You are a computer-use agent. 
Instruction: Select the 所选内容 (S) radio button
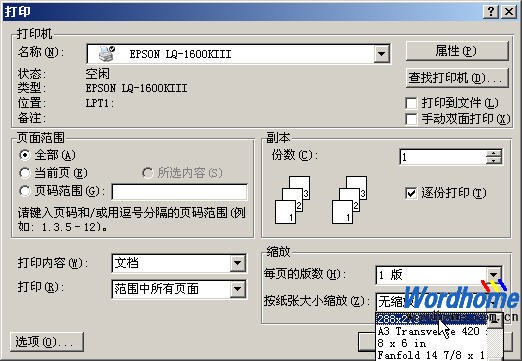(147, 173)
